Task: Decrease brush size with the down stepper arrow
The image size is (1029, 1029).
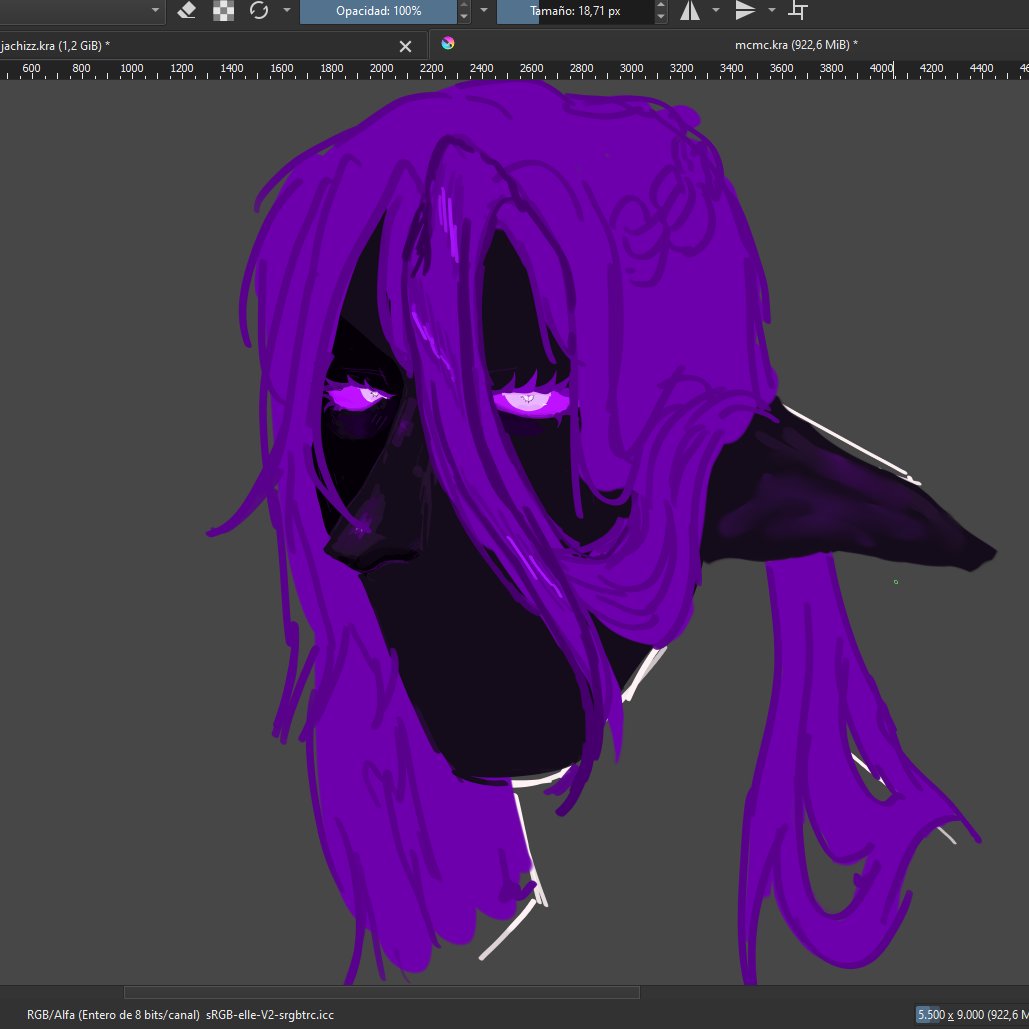Action: (661, 17)
